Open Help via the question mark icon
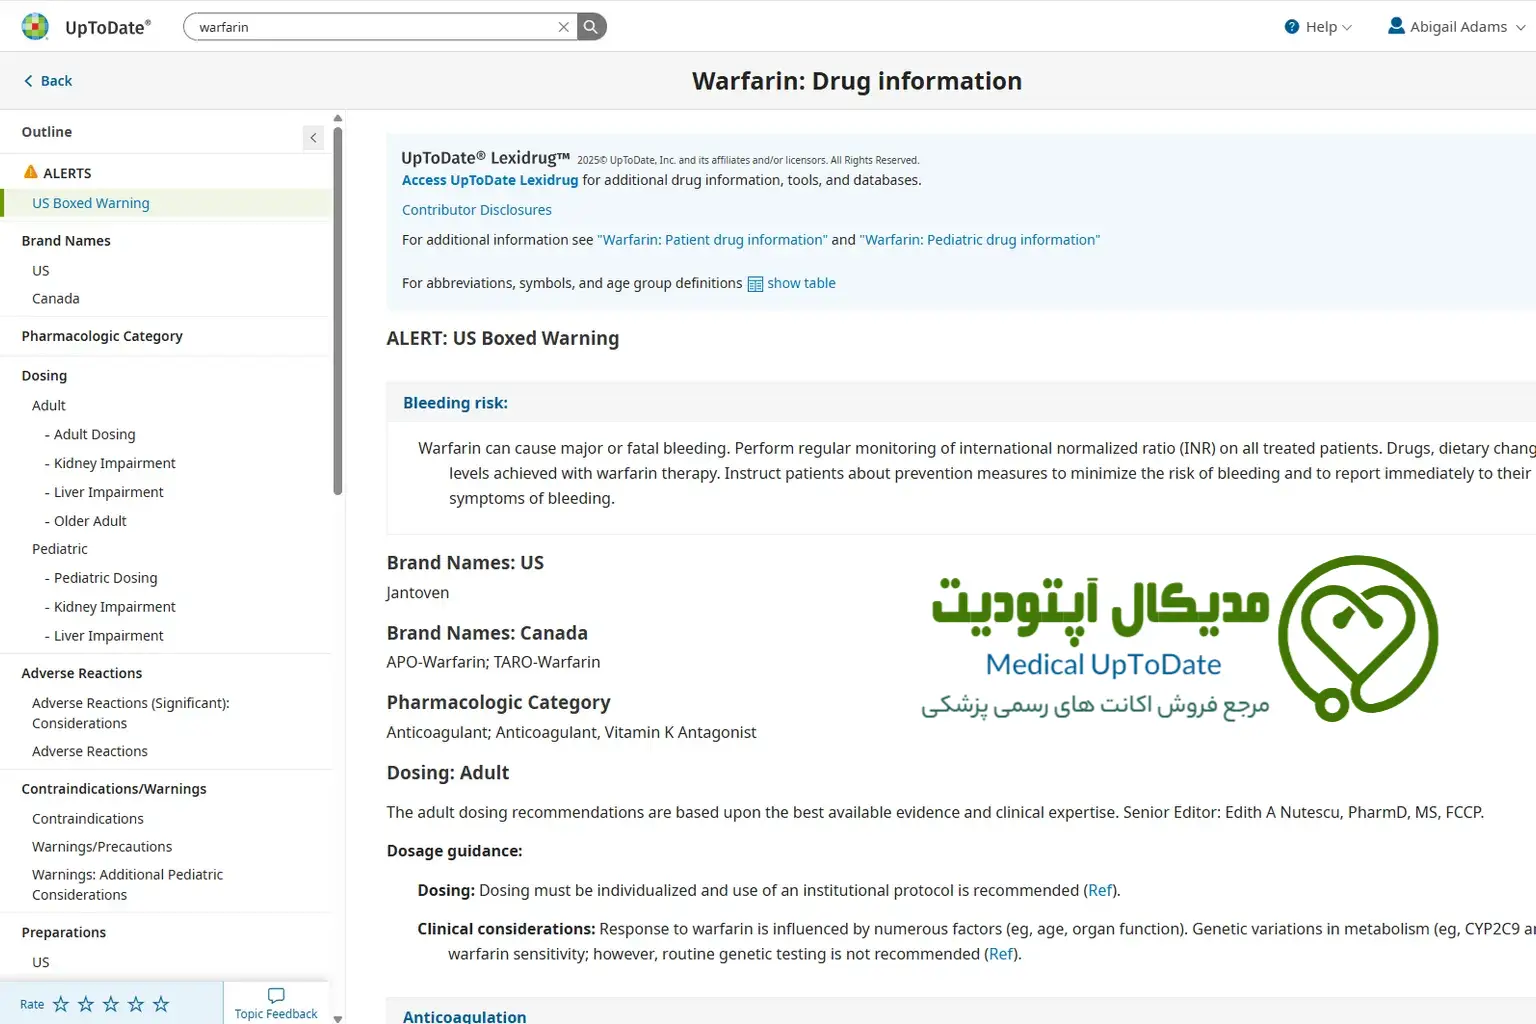The image size is (1536, 1024). 1292,27
